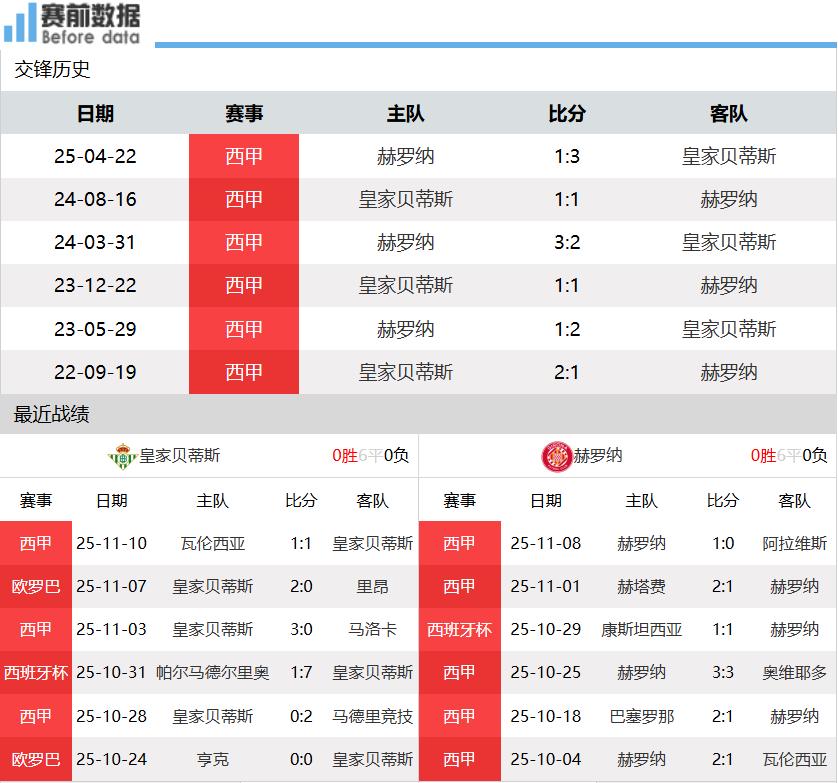Click 马洛卡 in the 25-11-03 match
Screen dimensions: 838x783
[373, 629]
